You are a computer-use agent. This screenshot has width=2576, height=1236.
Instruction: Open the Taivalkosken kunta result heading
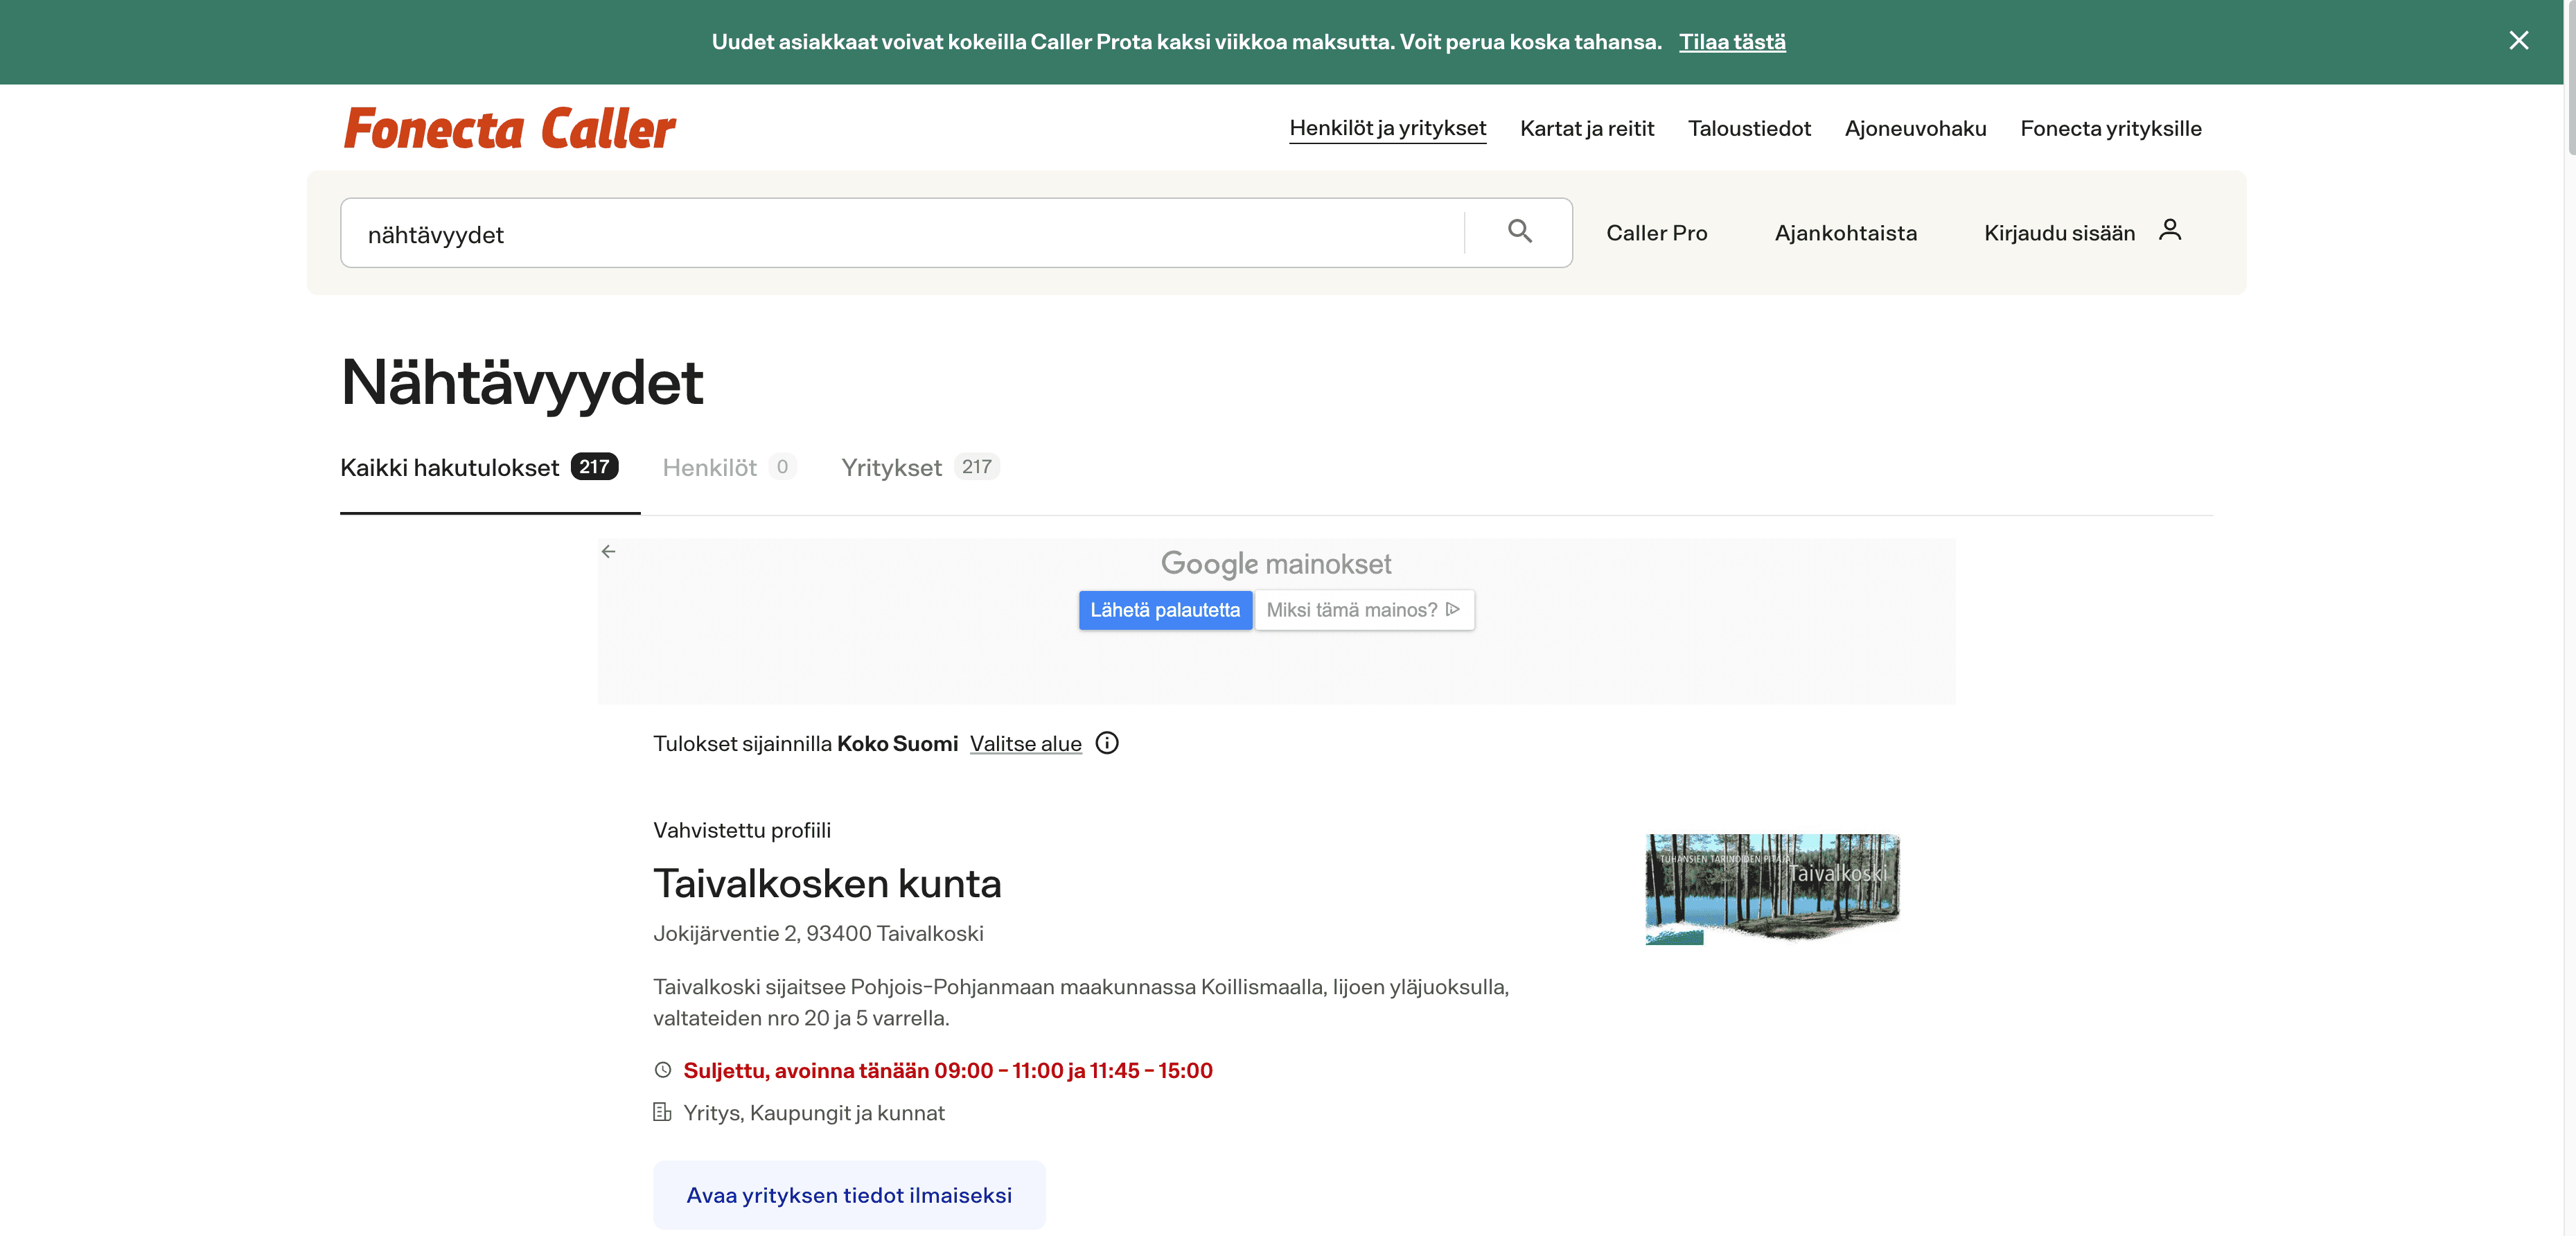pos(826,883)
